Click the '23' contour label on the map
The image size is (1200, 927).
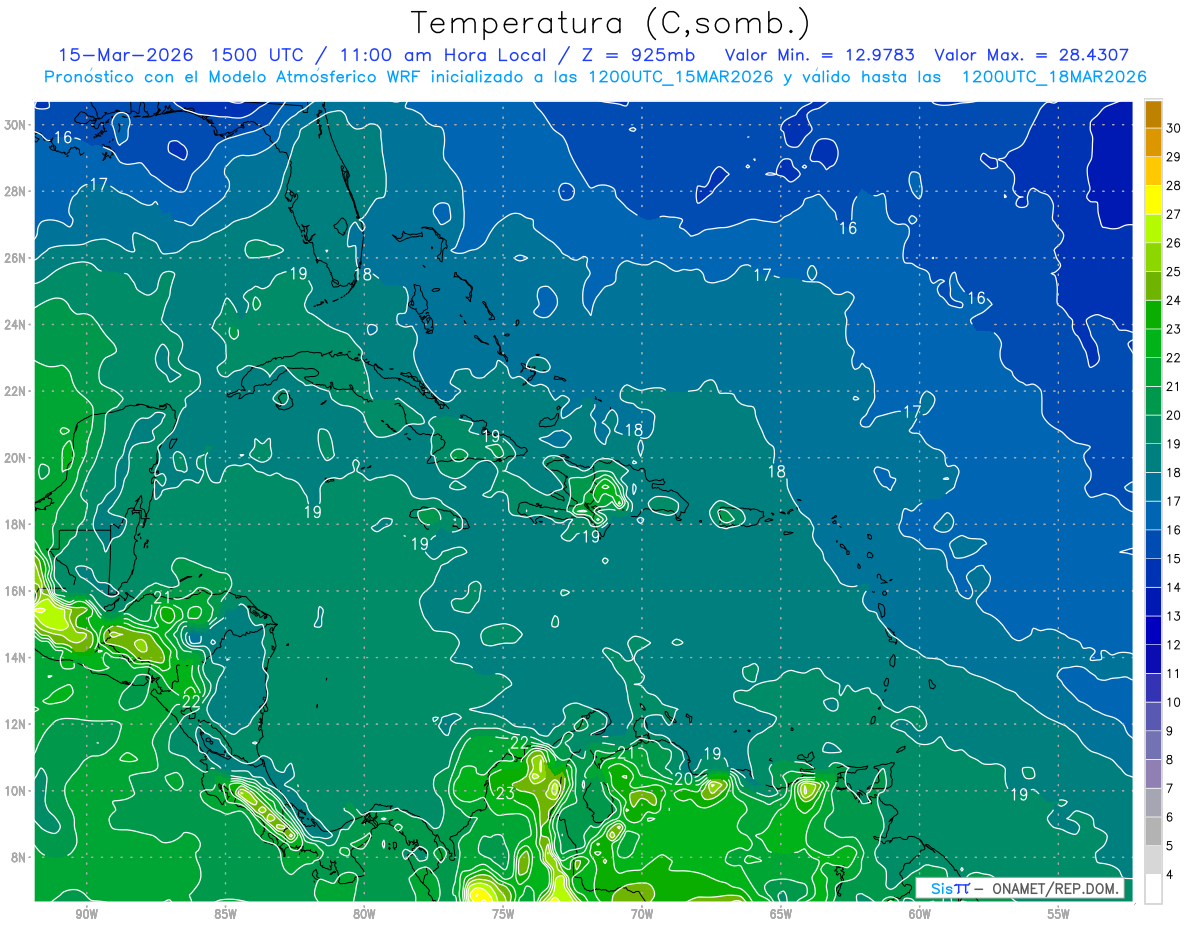(505, 794)
